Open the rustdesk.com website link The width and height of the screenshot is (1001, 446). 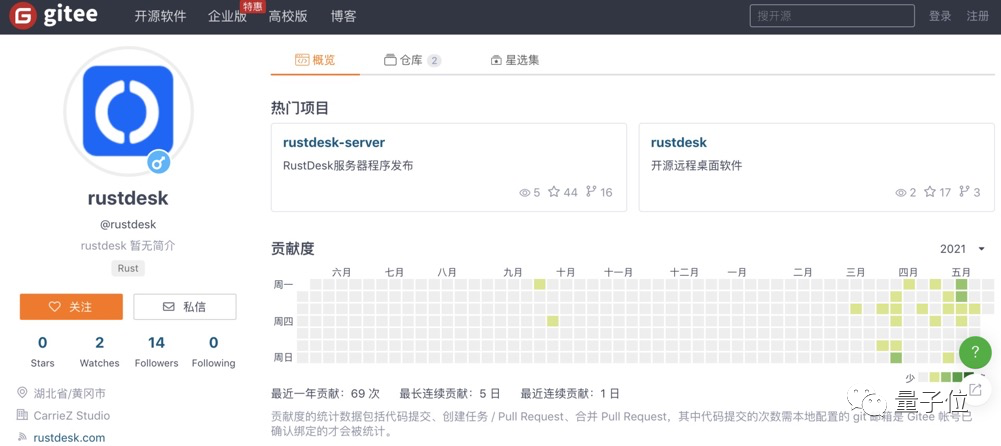pos(69,438)
